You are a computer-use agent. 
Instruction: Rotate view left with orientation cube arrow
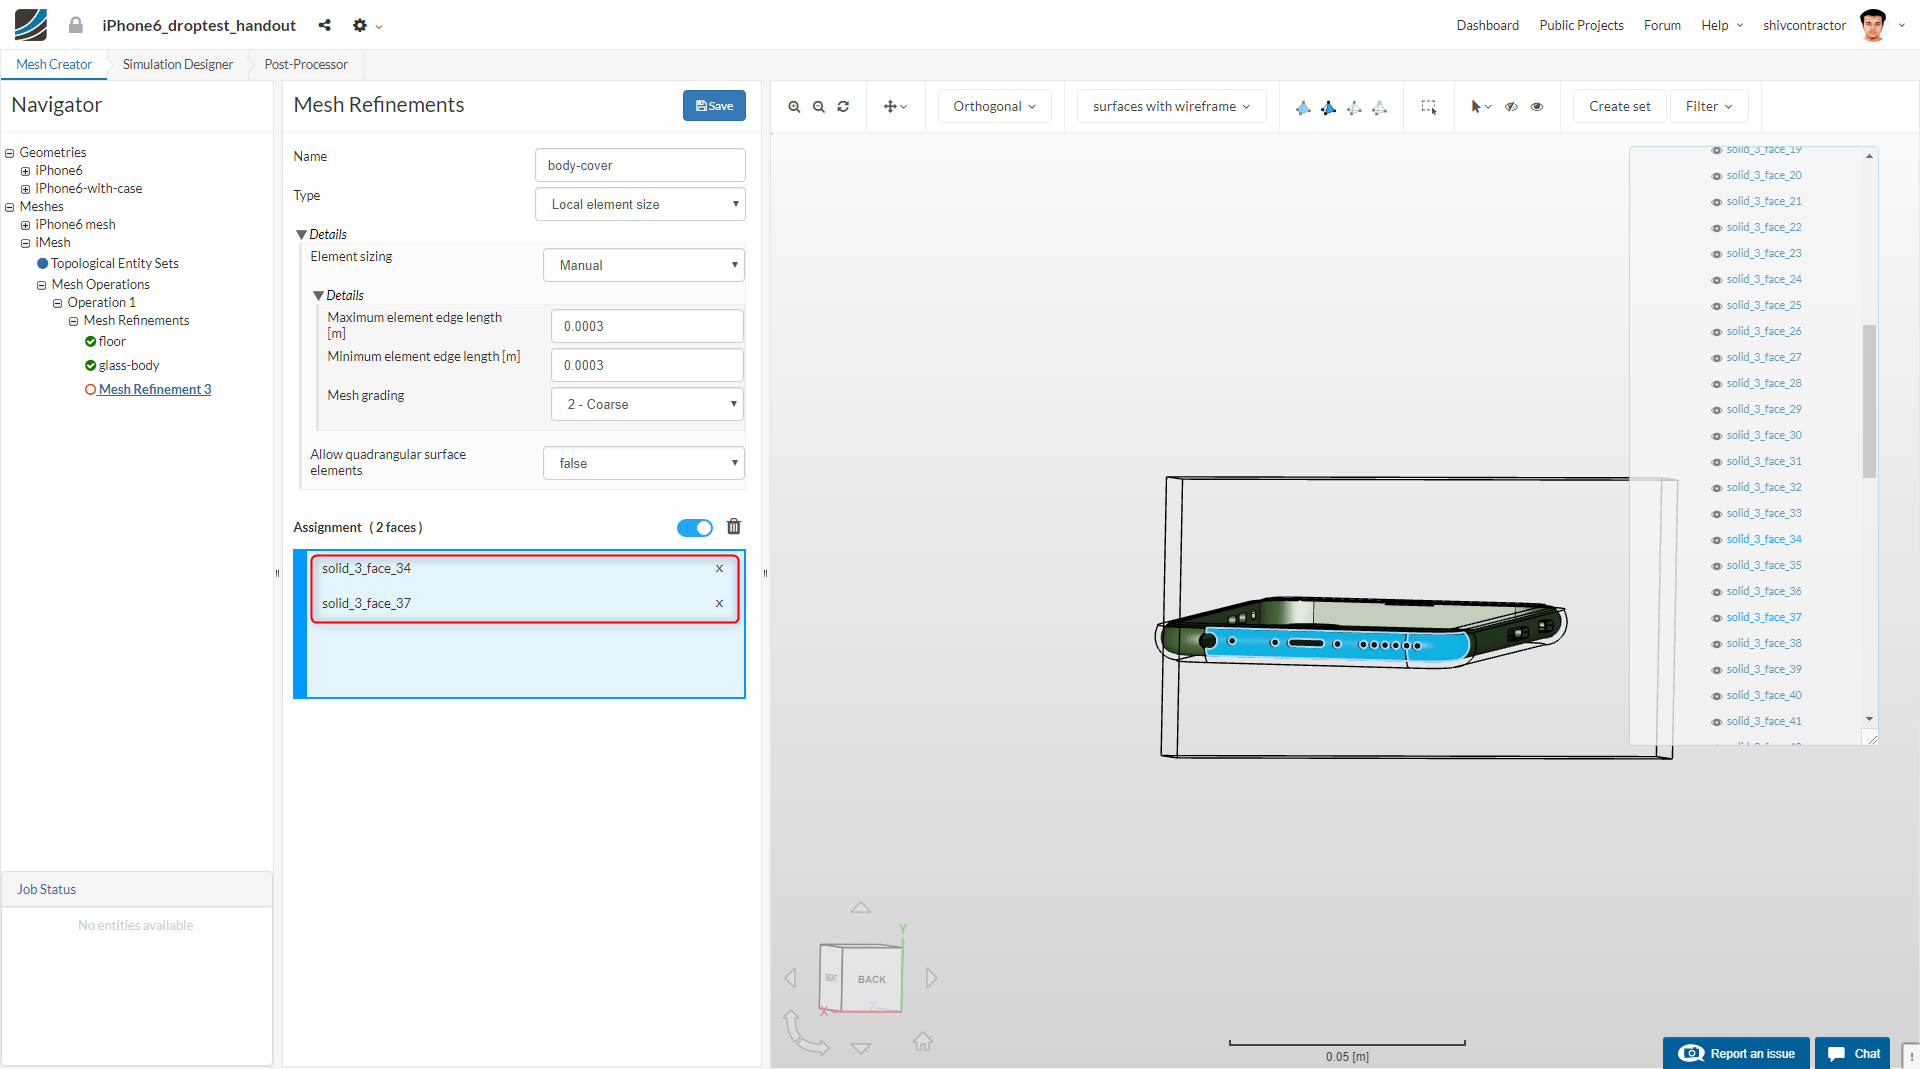791,978
